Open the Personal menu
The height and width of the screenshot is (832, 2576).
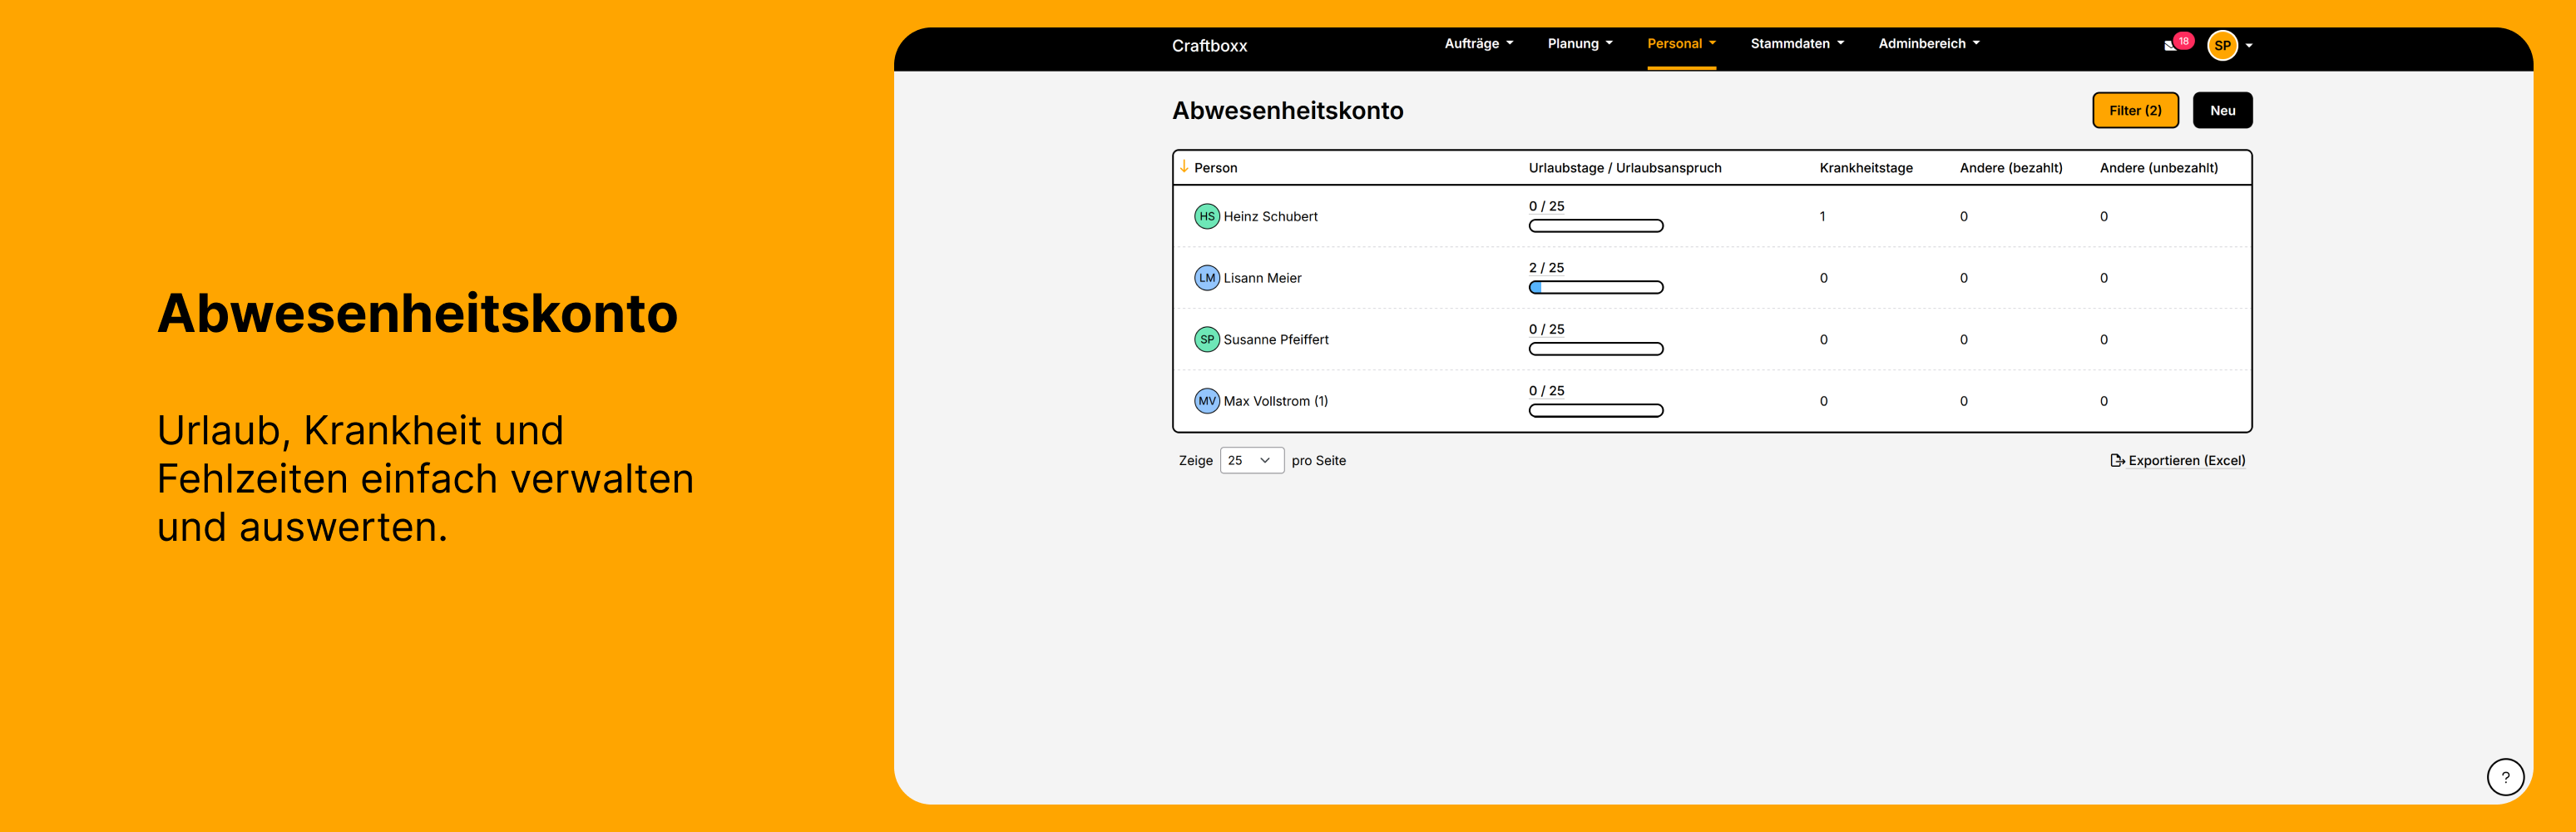click(1680, 44)
